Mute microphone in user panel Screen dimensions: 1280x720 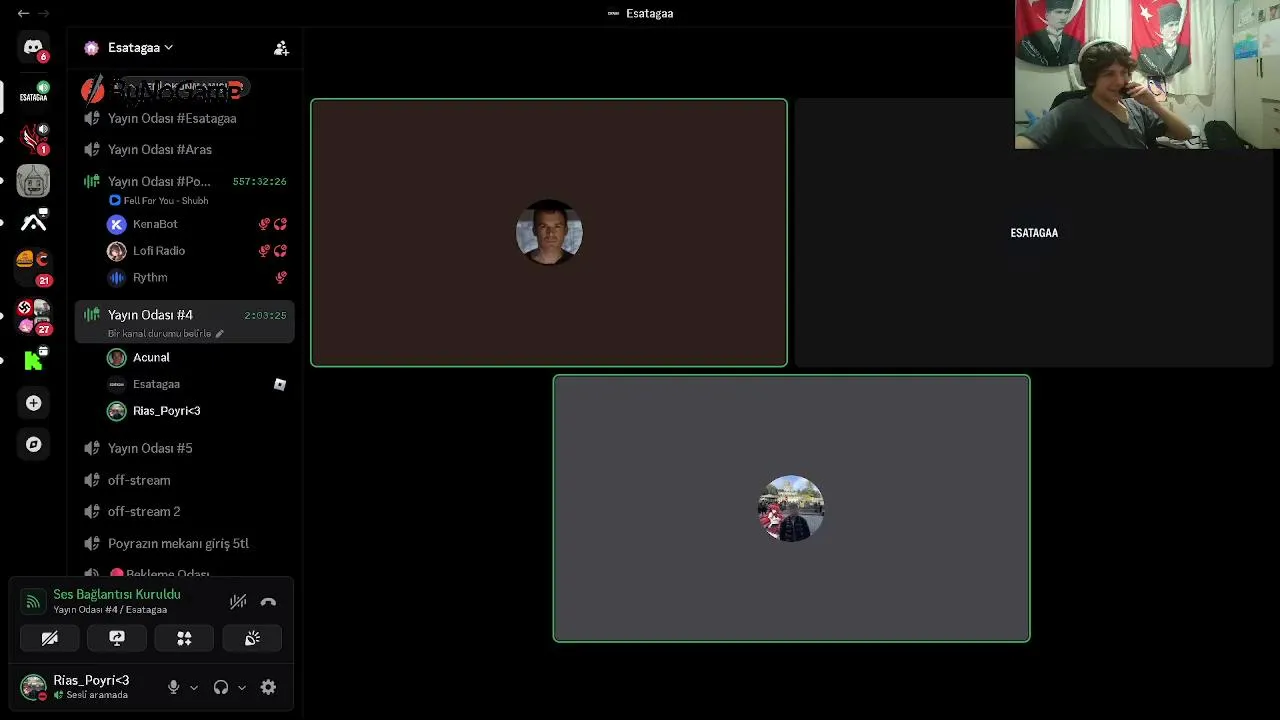point(173,687)
